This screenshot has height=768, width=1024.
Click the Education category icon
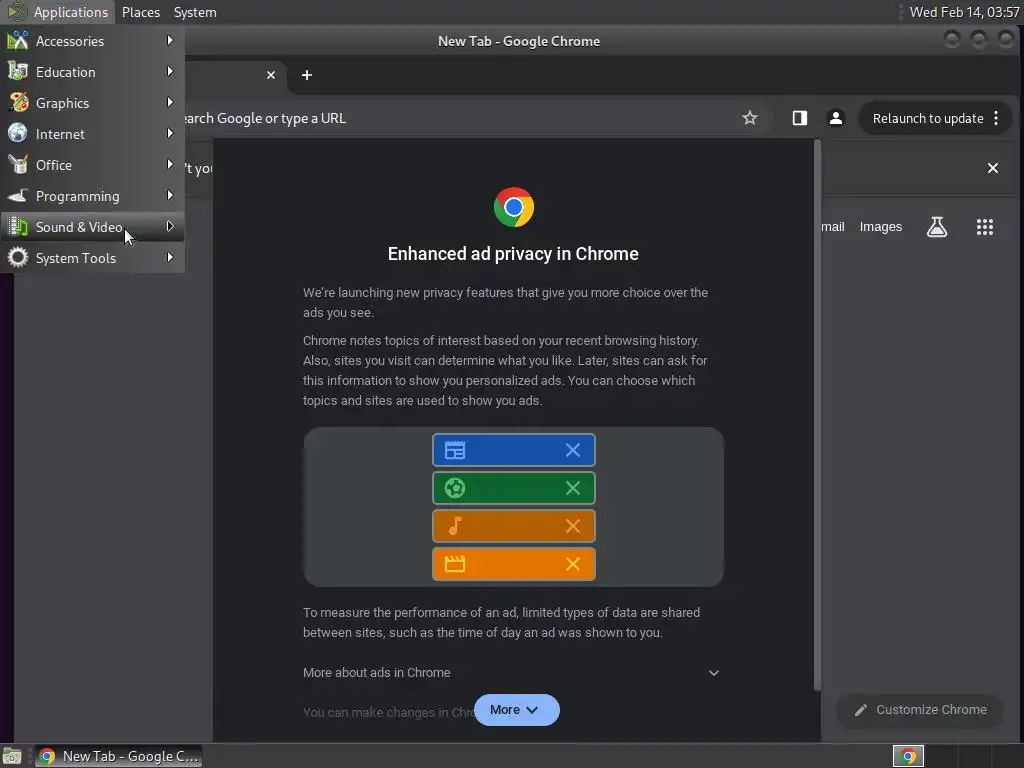click(18, 71)
